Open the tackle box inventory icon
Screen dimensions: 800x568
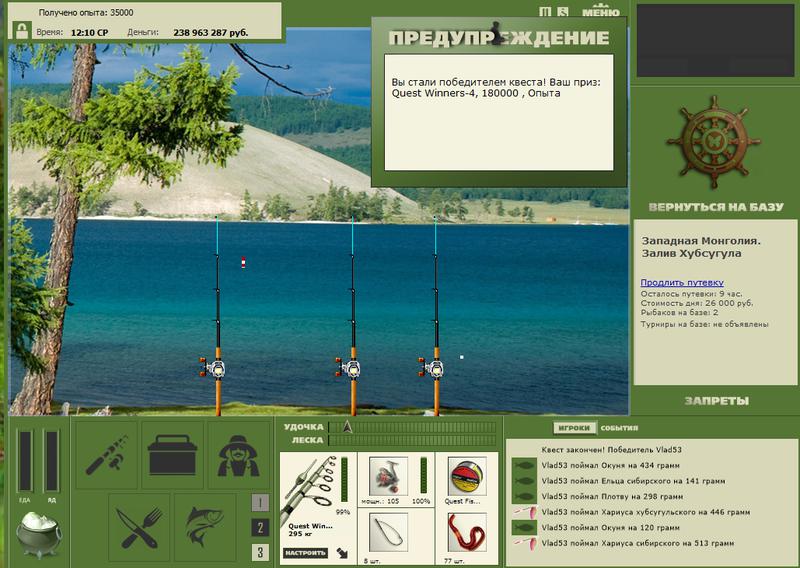tap(172, 455)
